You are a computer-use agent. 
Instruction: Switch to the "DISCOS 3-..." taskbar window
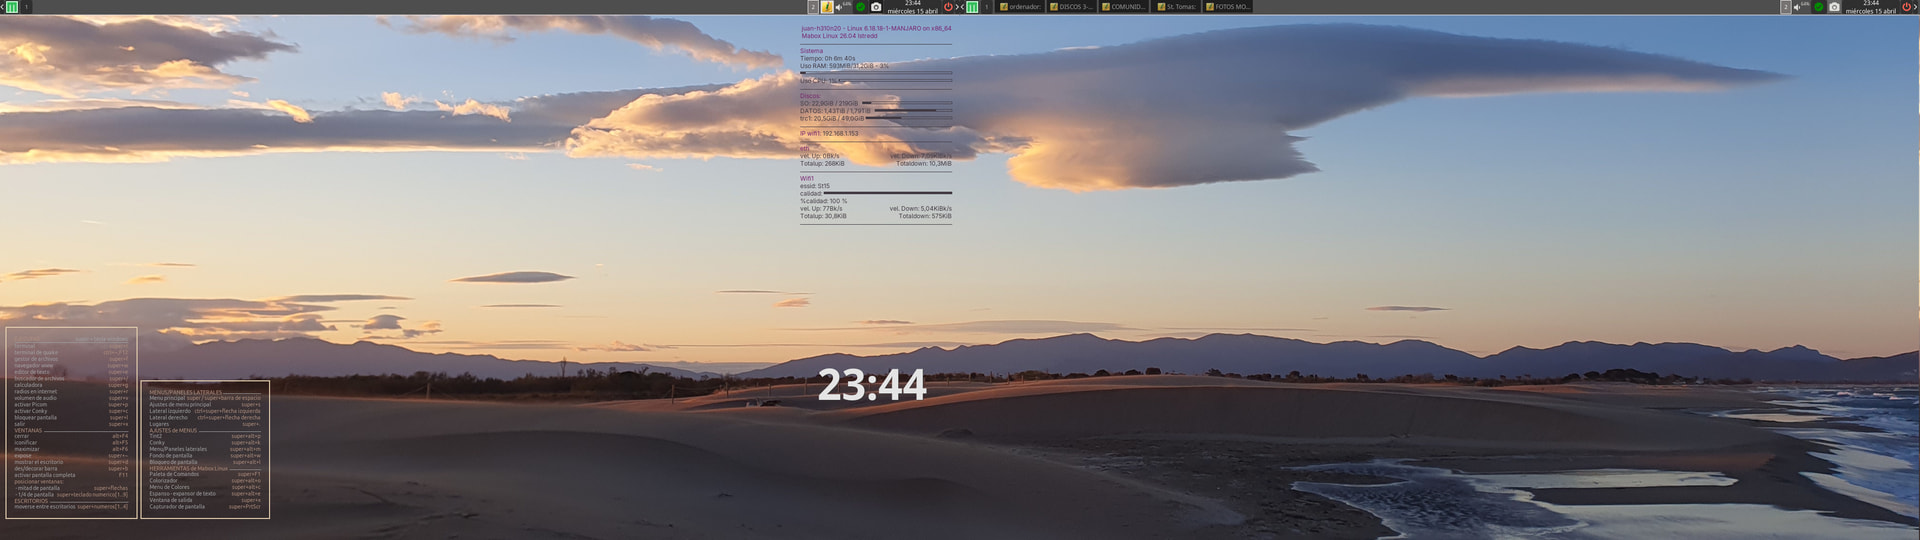click(x=1072, y=7)
